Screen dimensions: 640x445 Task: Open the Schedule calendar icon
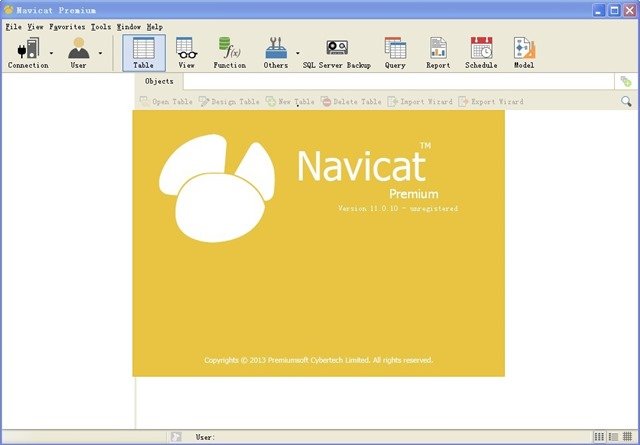coord(481,53)
